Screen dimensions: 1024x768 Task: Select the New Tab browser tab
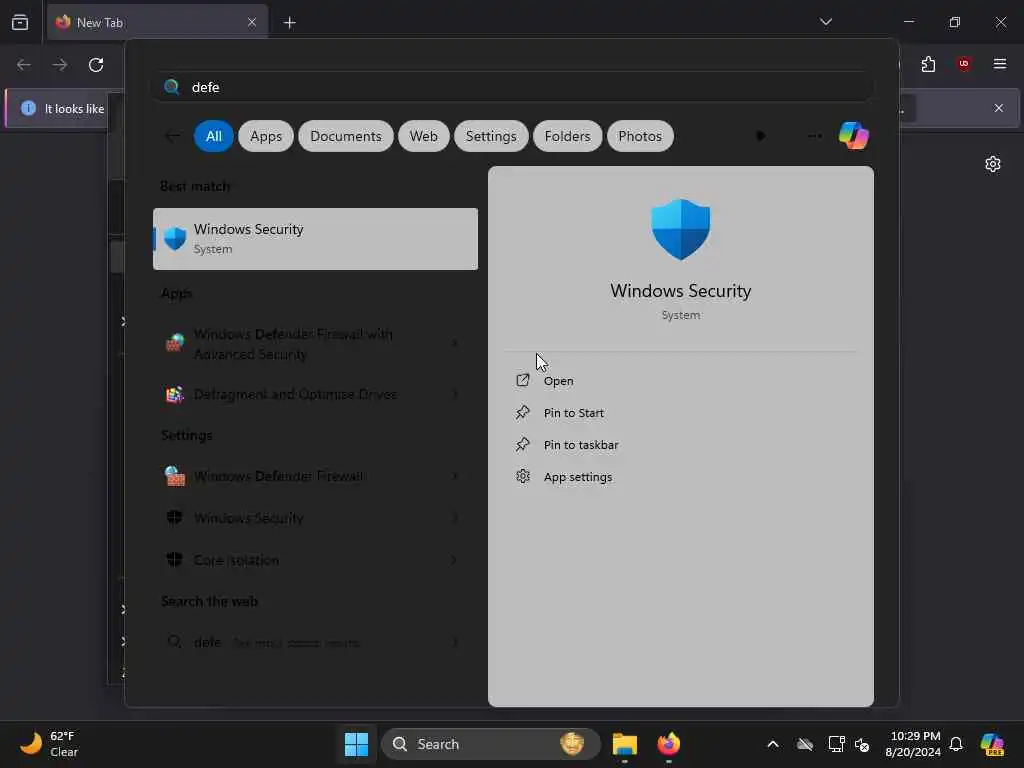(157, 22)
